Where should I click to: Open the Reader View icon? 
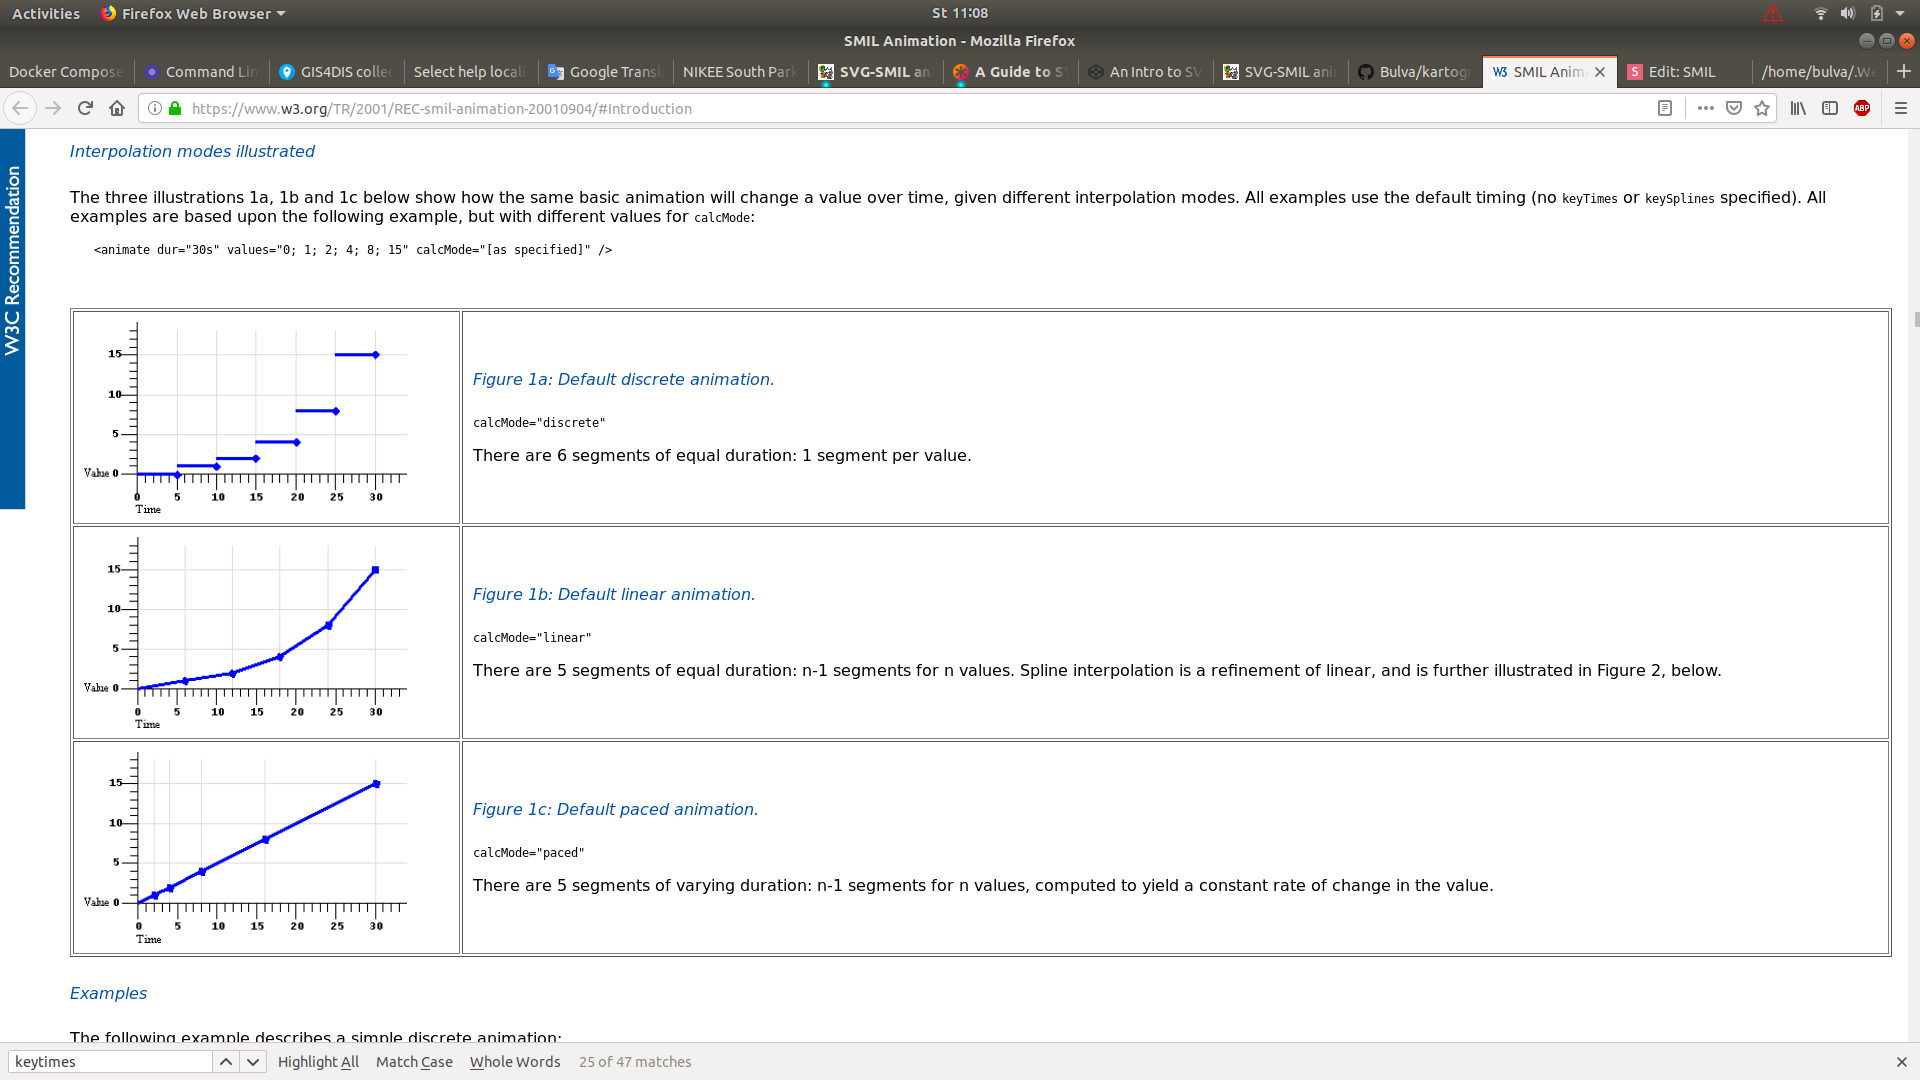1665,108
